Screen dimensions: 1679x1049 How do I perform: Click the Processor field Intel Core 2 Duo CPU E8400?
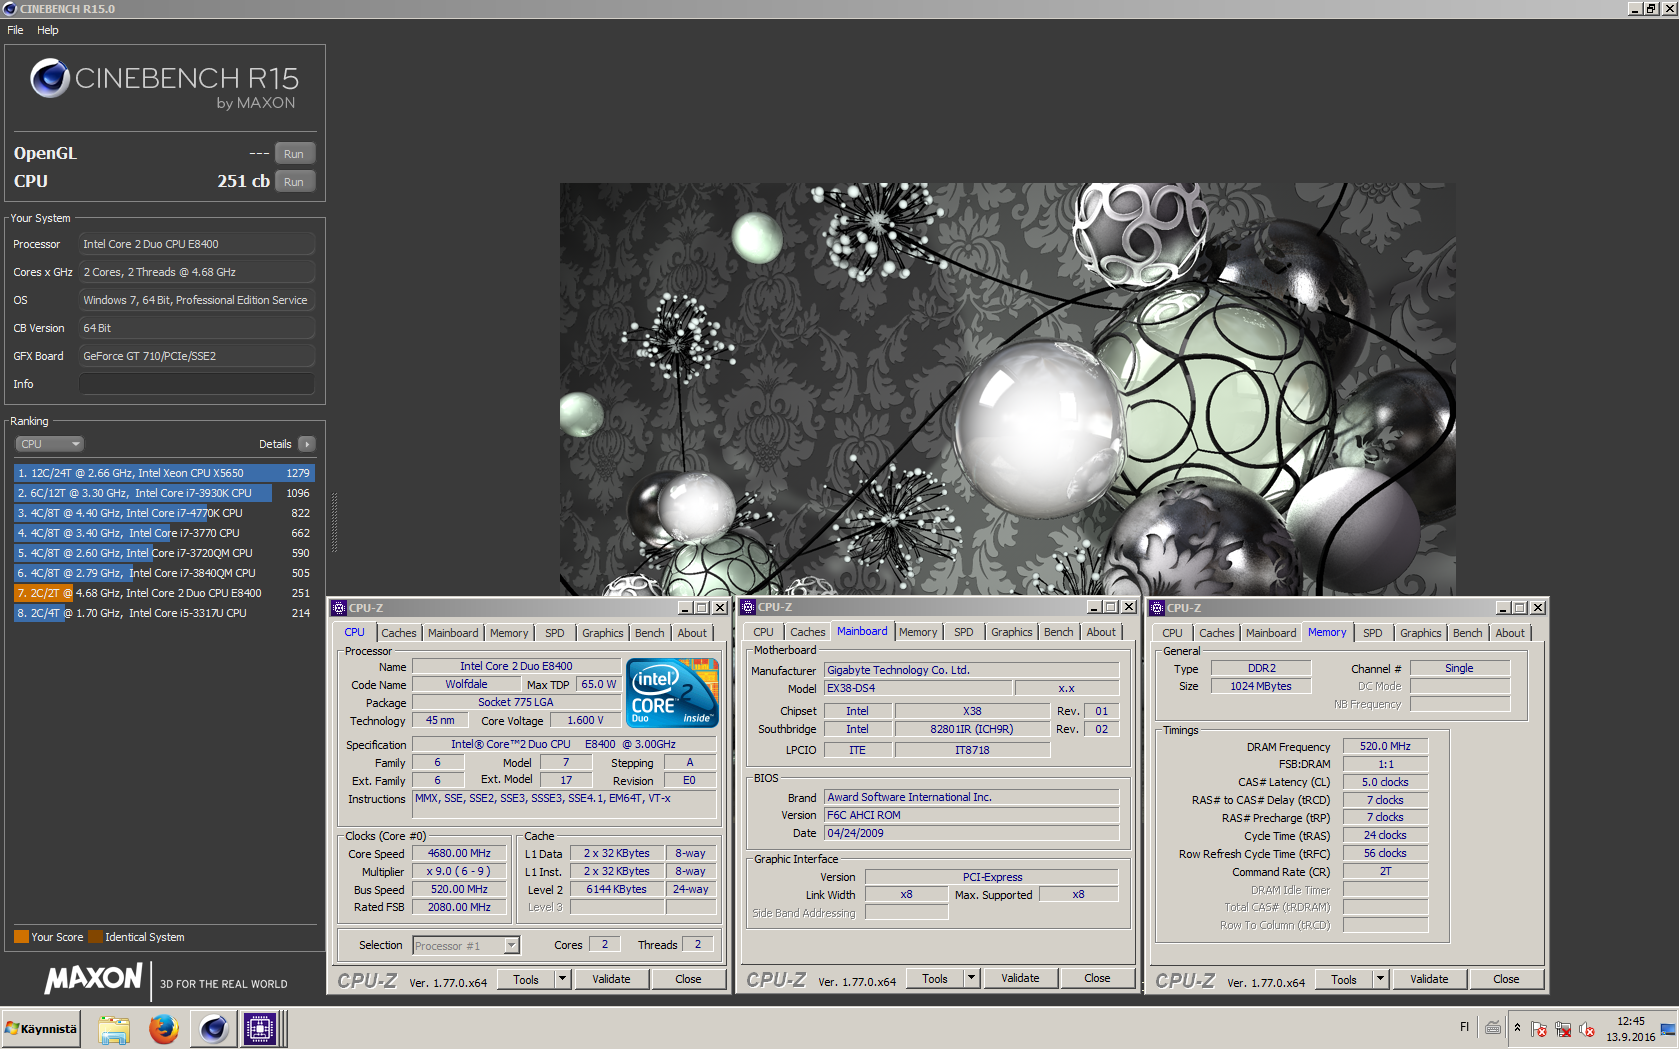pos(197,244)
